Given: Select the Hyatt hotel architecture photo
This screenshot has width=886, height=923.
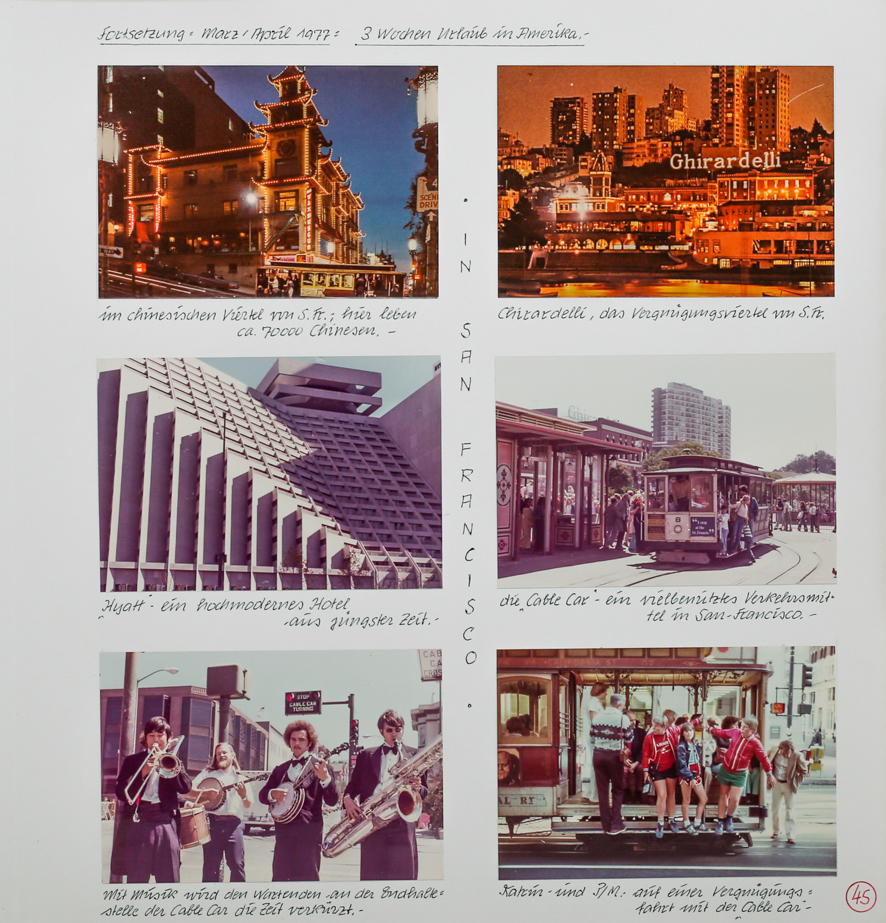Looking at the screenshot, I should click(x=269, y=473).
